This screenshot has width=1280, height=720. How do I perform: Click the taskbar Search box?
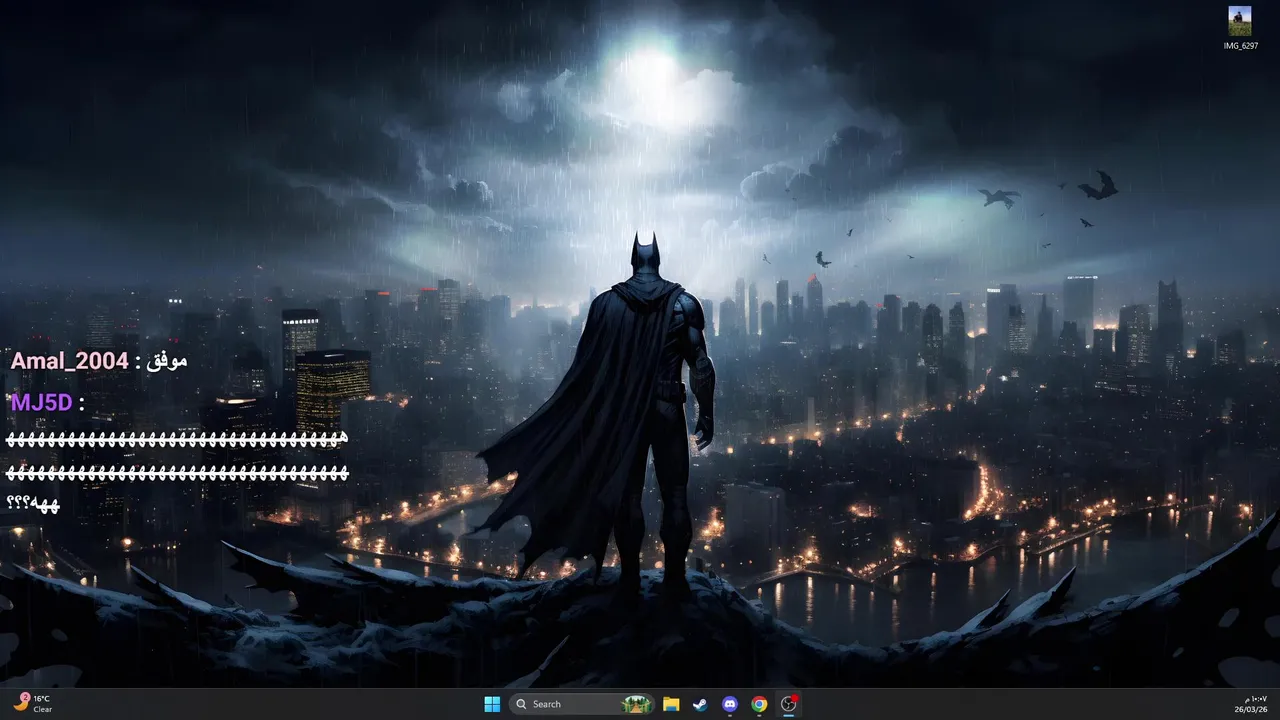pos(582,704)
